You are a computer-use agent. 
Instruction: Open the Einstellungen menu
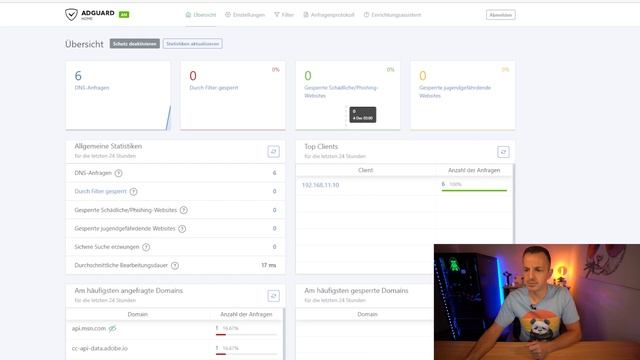click(x=245, y=15)
